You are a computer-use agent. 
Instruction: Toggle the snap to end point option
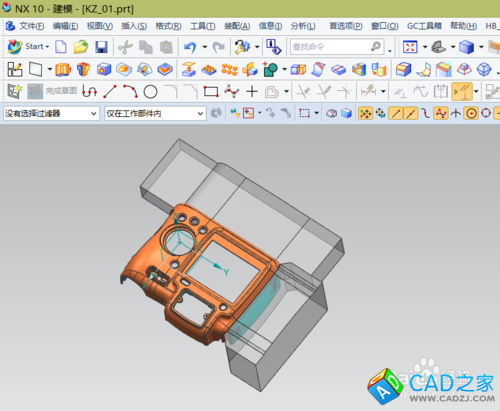(396, 114)
